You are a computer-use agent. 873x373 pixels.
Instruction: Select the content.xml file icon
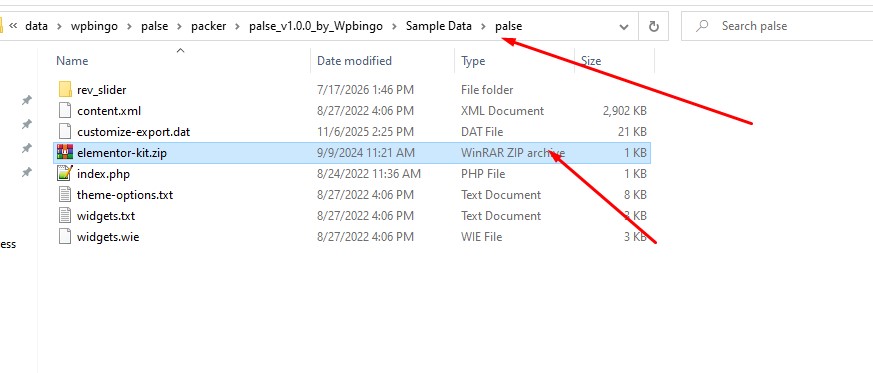[x=65, y=111]
